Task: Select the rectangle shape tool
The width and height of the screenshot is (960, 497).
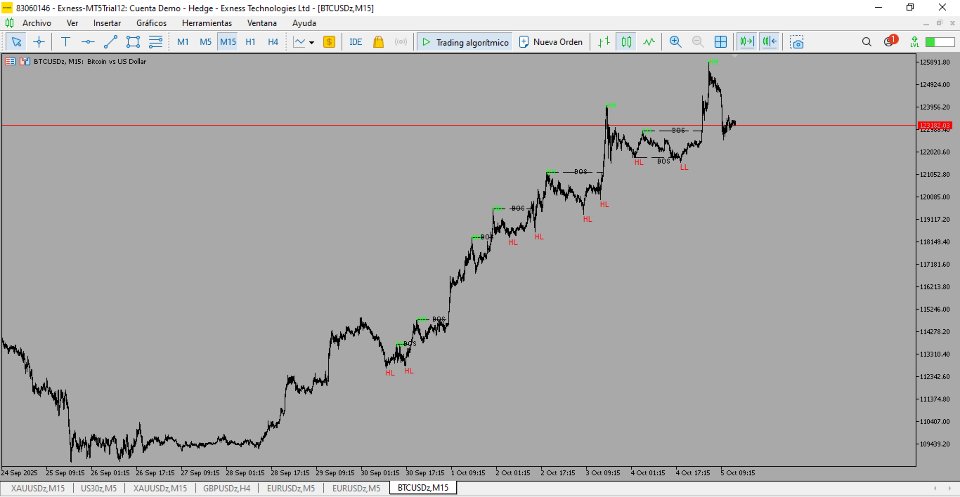Action: point(133,42)
